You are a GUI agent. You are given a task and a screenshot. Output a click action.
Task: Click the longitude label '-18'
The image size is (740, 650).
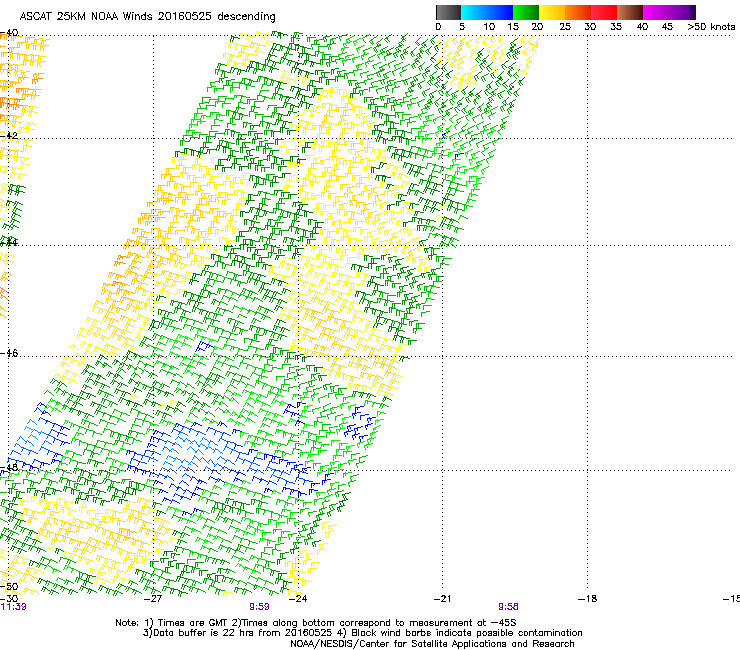click(x=588, y=599)
